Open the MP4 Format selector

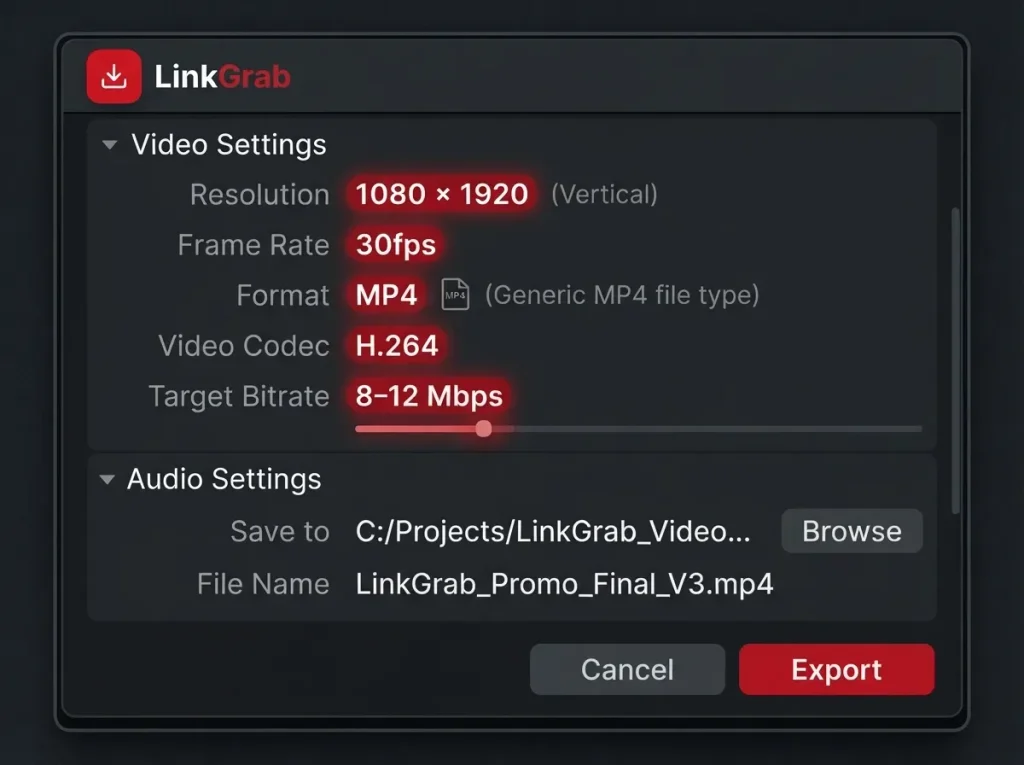point(386,295)
